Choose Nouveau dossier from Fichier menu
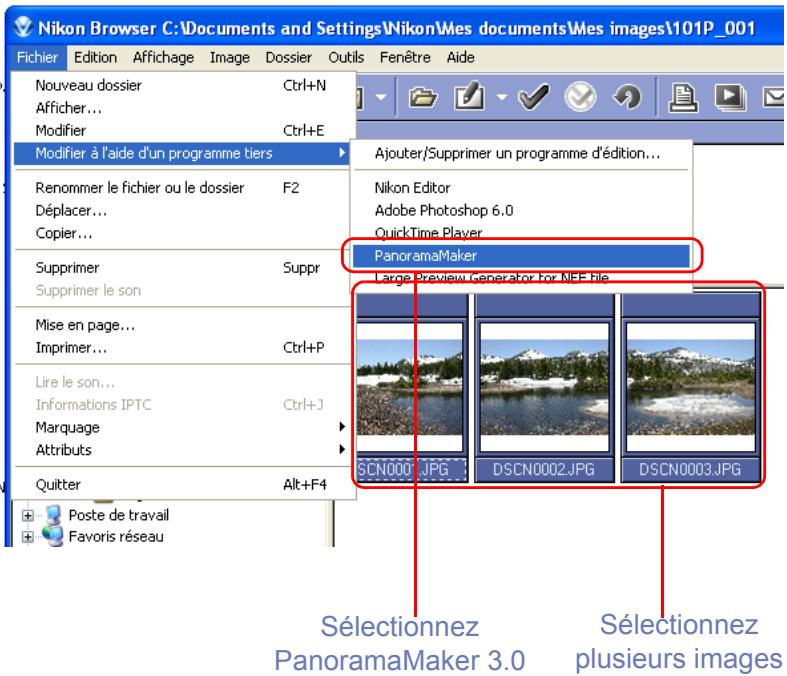 coord(182,85)
